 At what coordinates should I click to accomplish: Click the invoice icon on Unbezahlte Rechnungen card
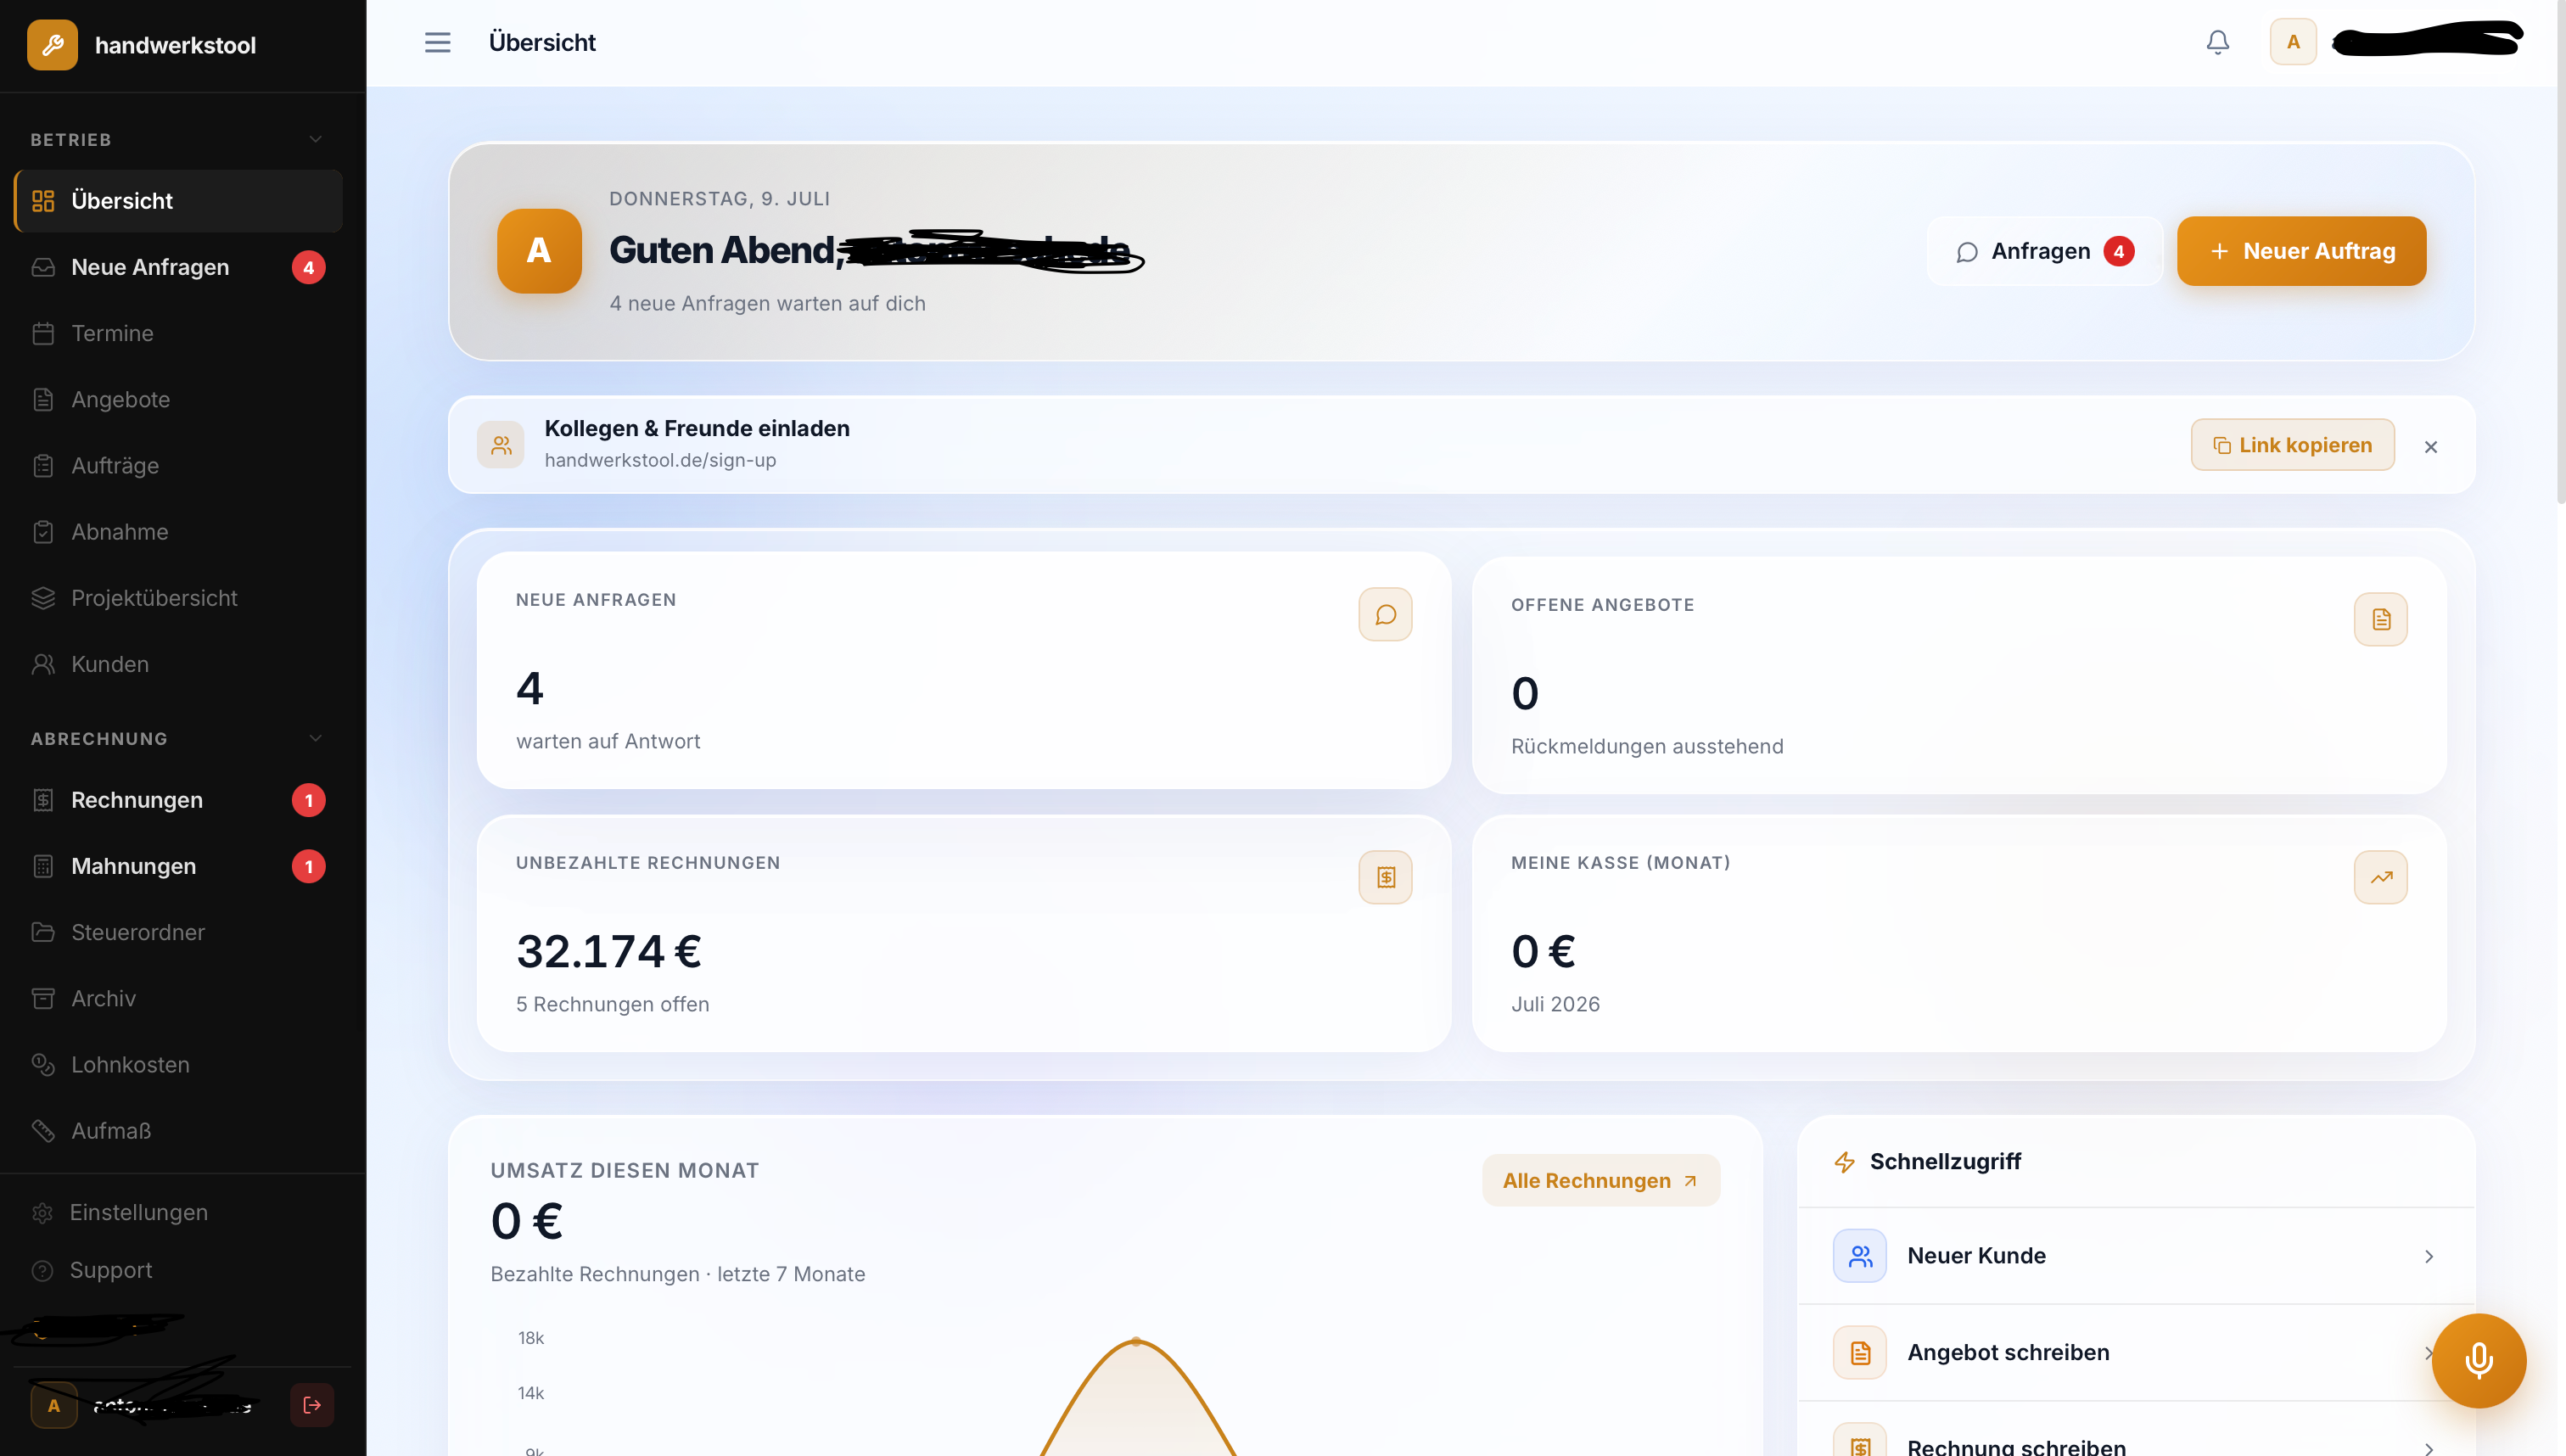click(1385, 877)
